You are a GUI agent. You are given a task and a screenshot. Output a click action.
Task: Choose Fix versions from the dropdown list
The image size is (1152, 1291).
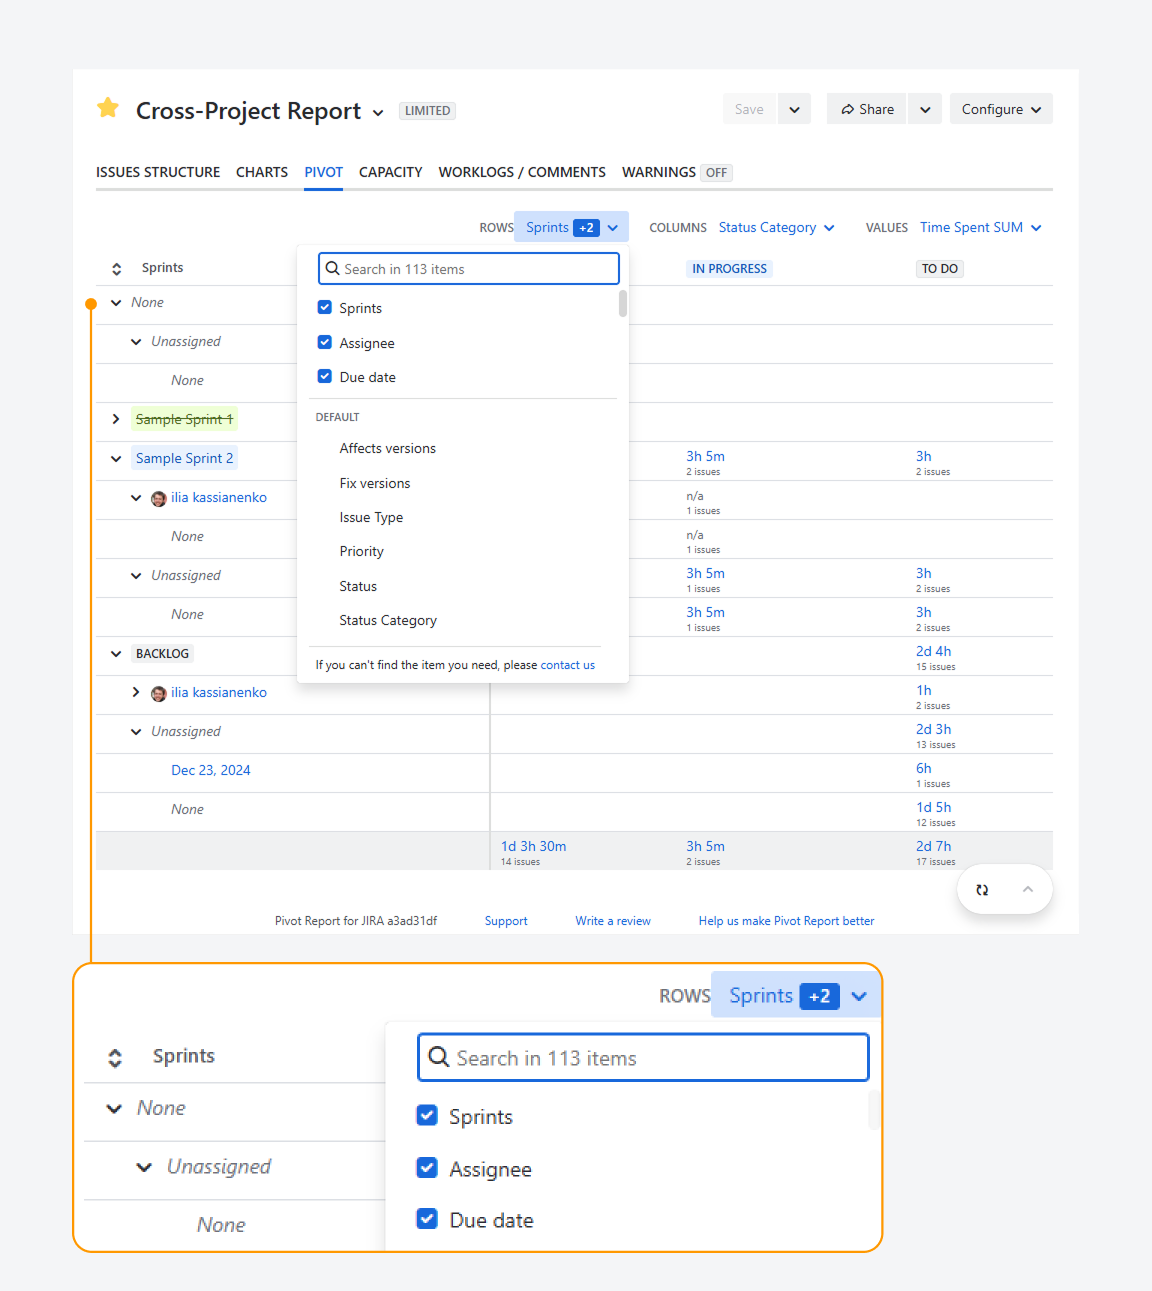click(x=375, y=483)
